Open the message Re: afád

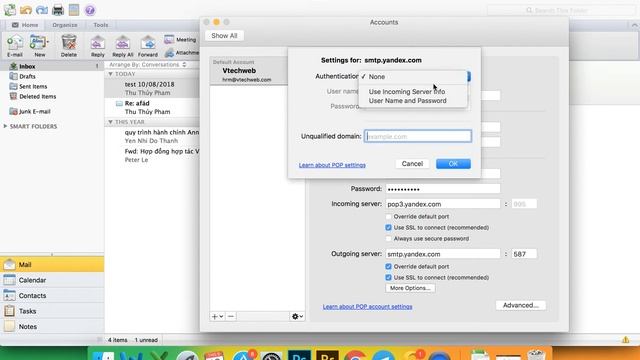click(152, 107)
